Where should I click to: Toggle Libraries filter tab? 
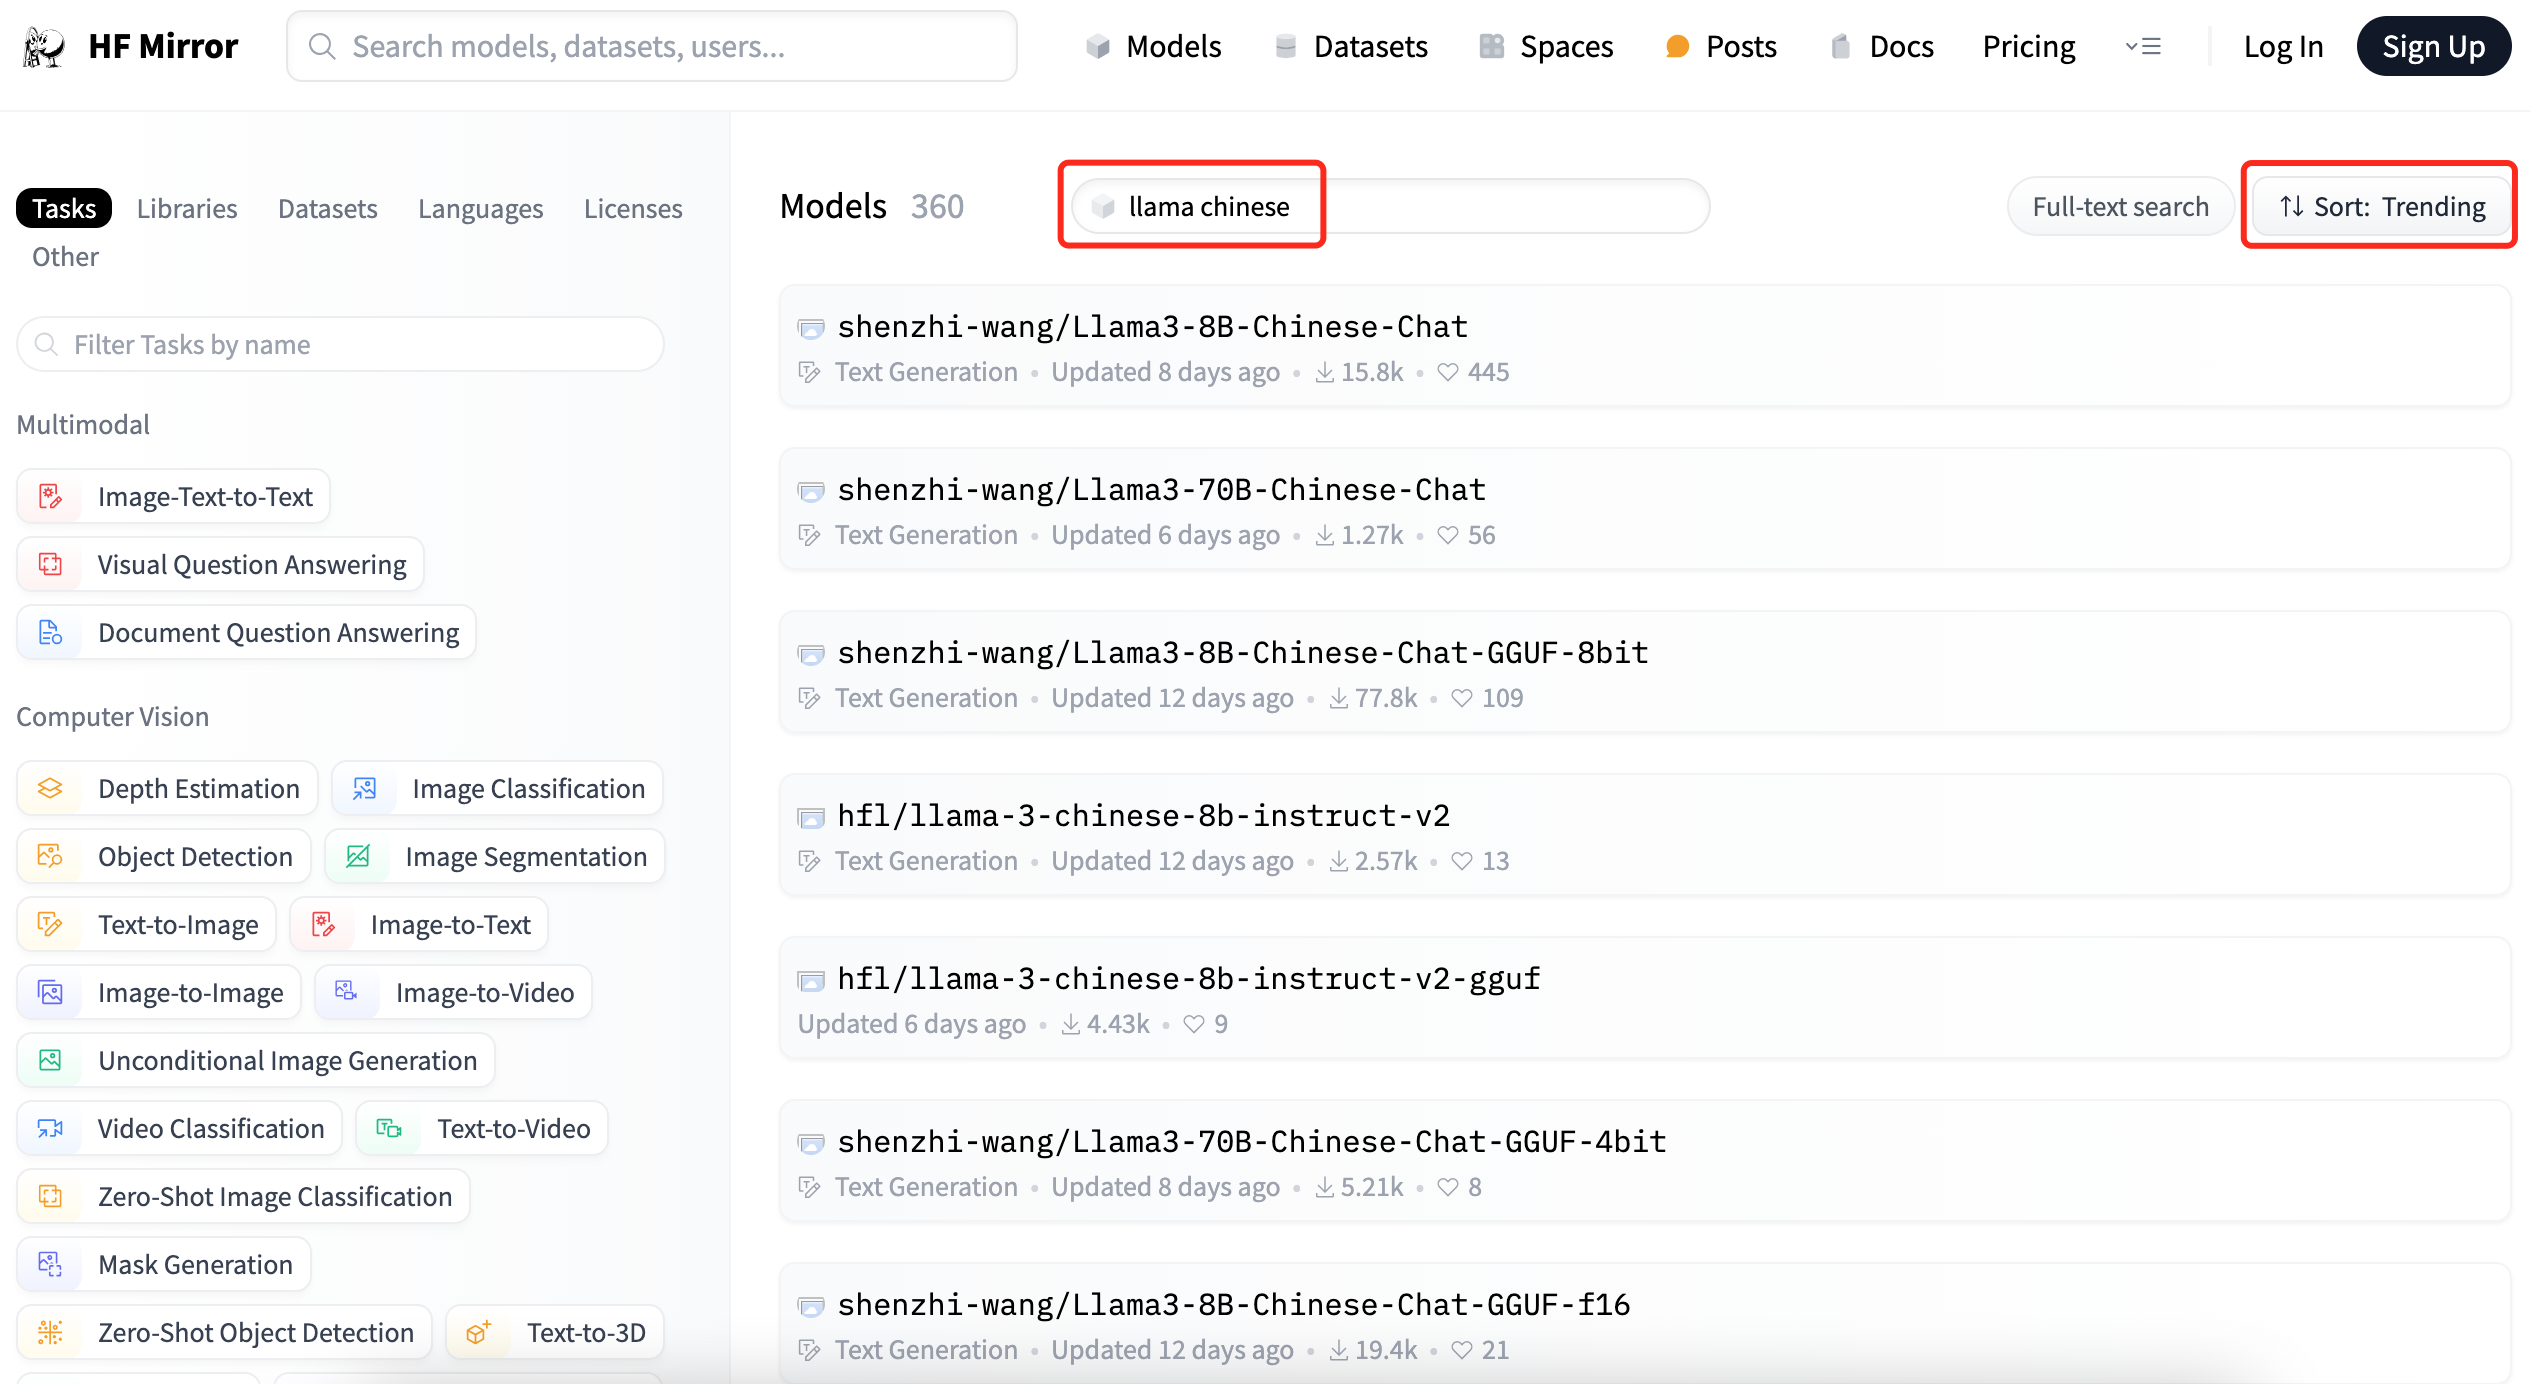point(187,208)
